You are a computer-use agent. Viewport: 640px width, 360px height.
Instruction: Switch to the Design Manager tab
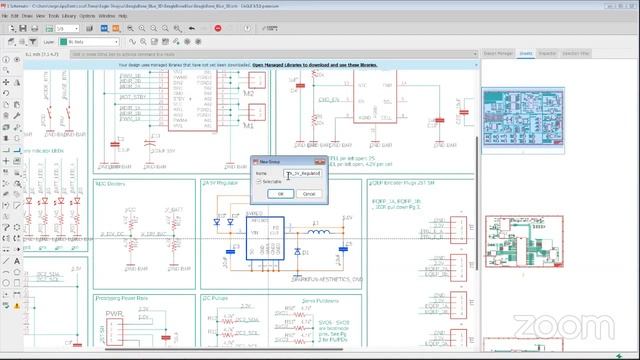498,53
